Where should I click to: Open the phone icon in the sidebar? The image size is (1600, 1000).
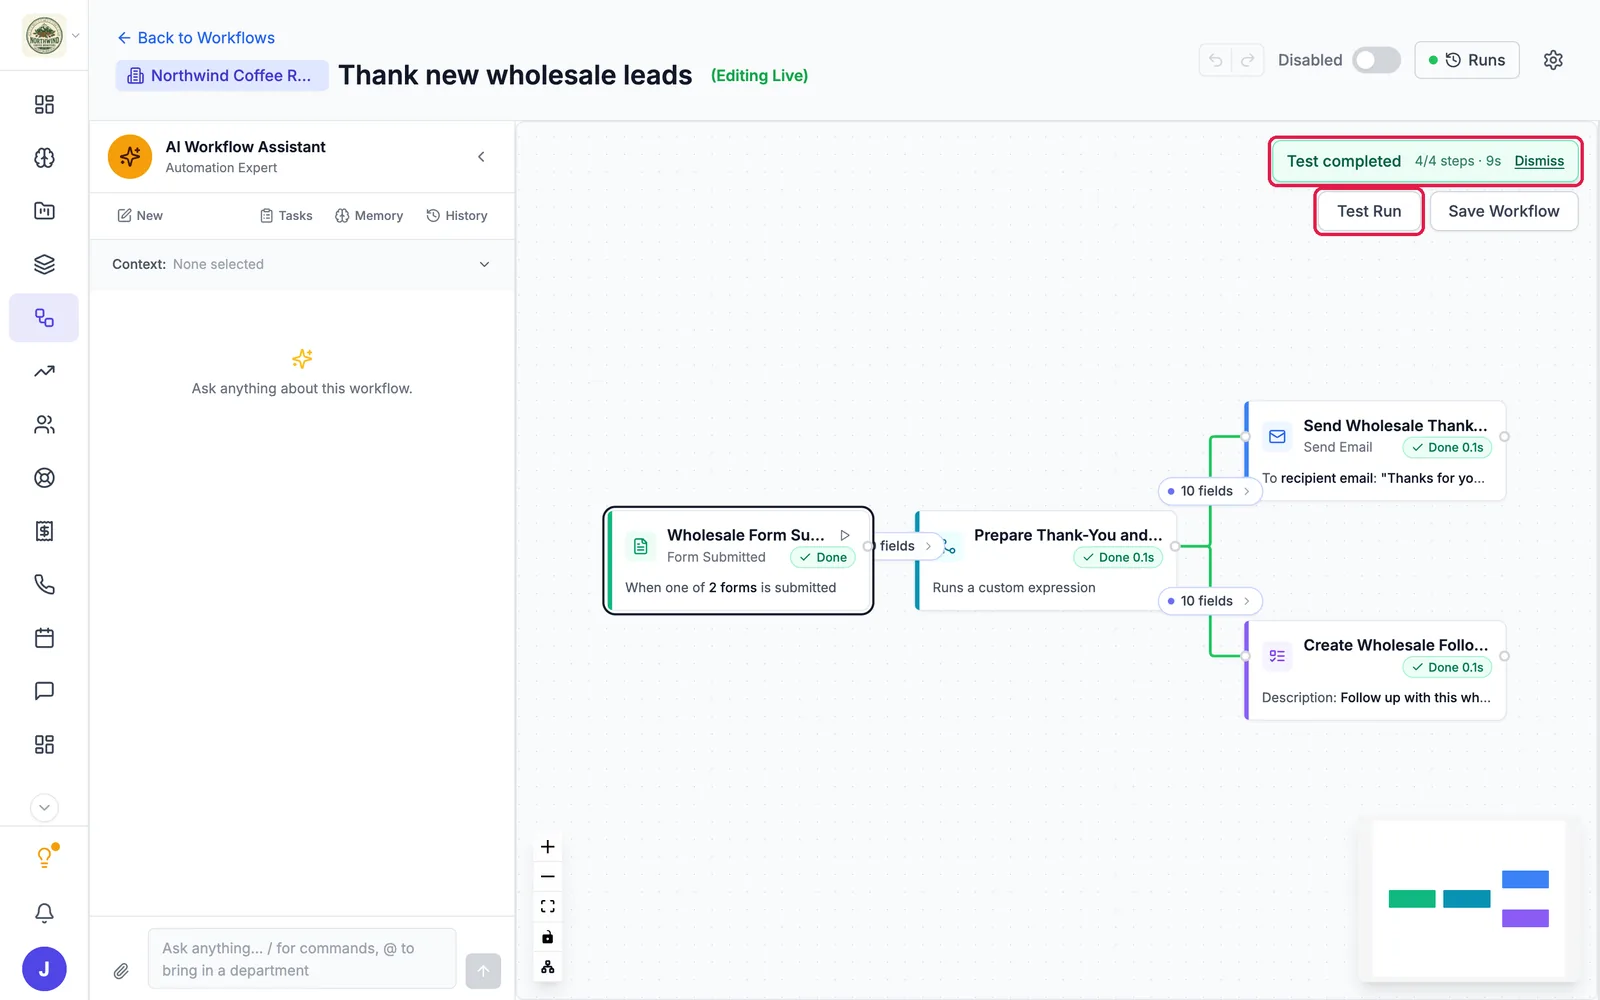[x=44, y=584]
